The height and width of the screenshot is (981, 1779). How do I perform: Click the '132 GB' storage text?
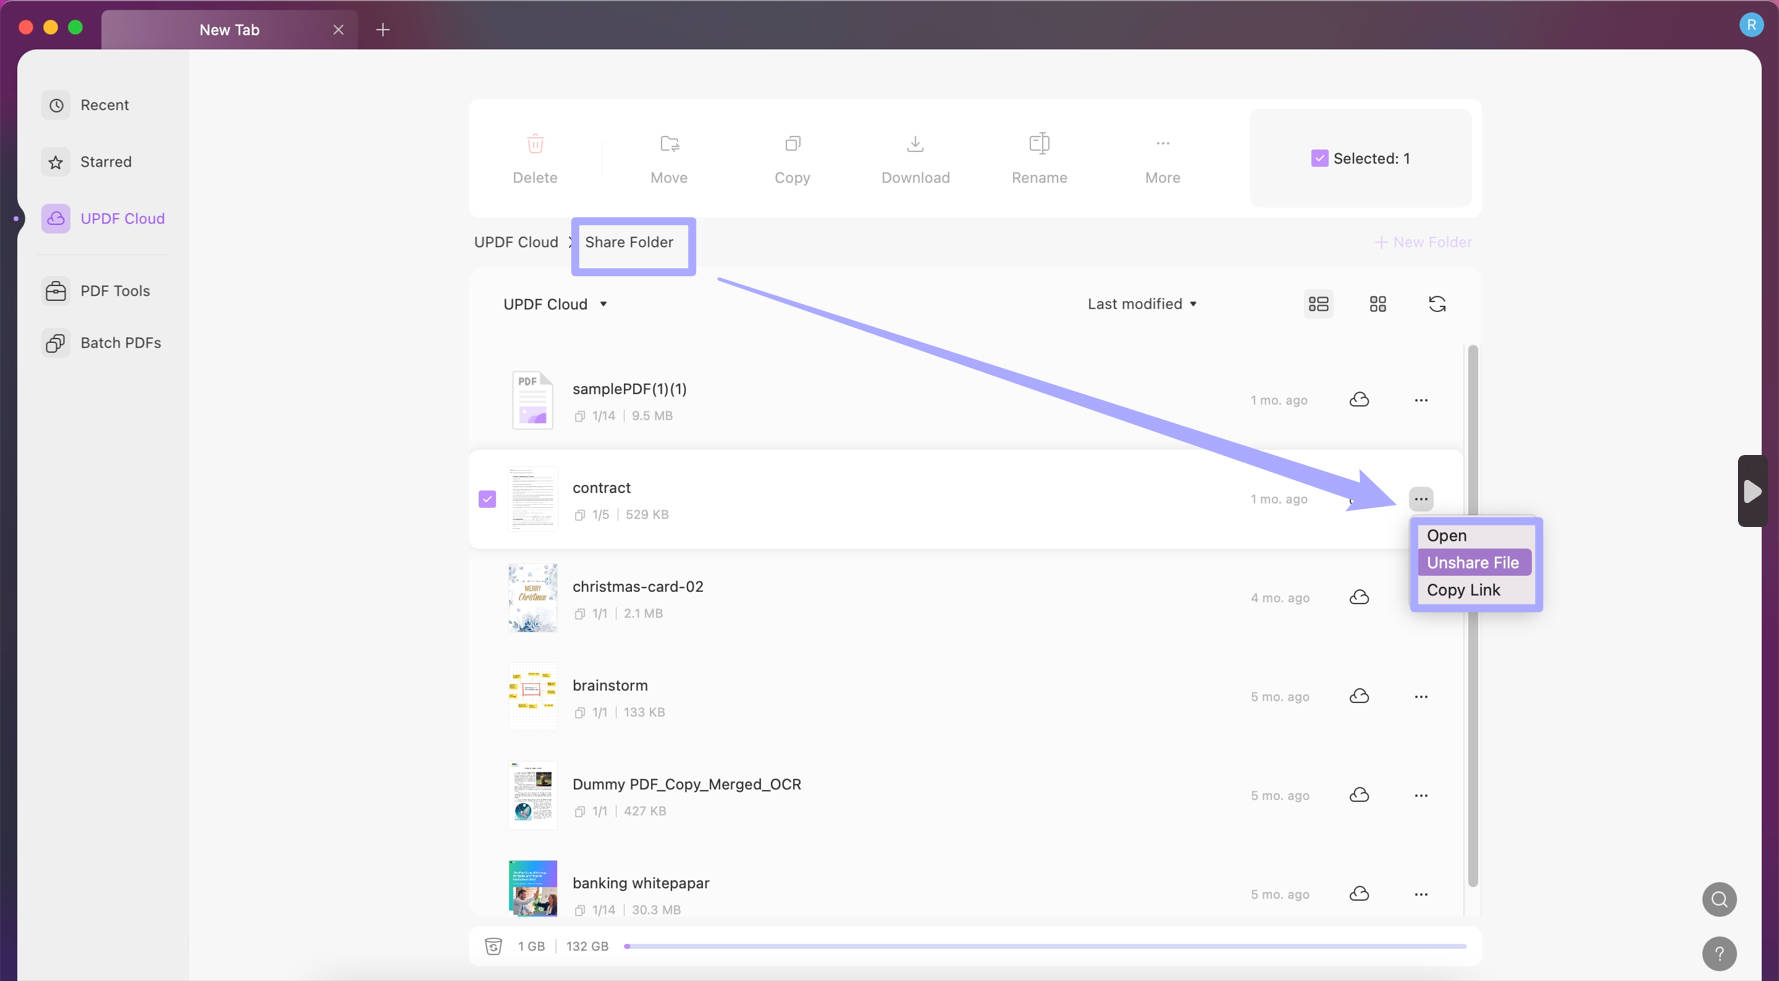click(587, 946)
